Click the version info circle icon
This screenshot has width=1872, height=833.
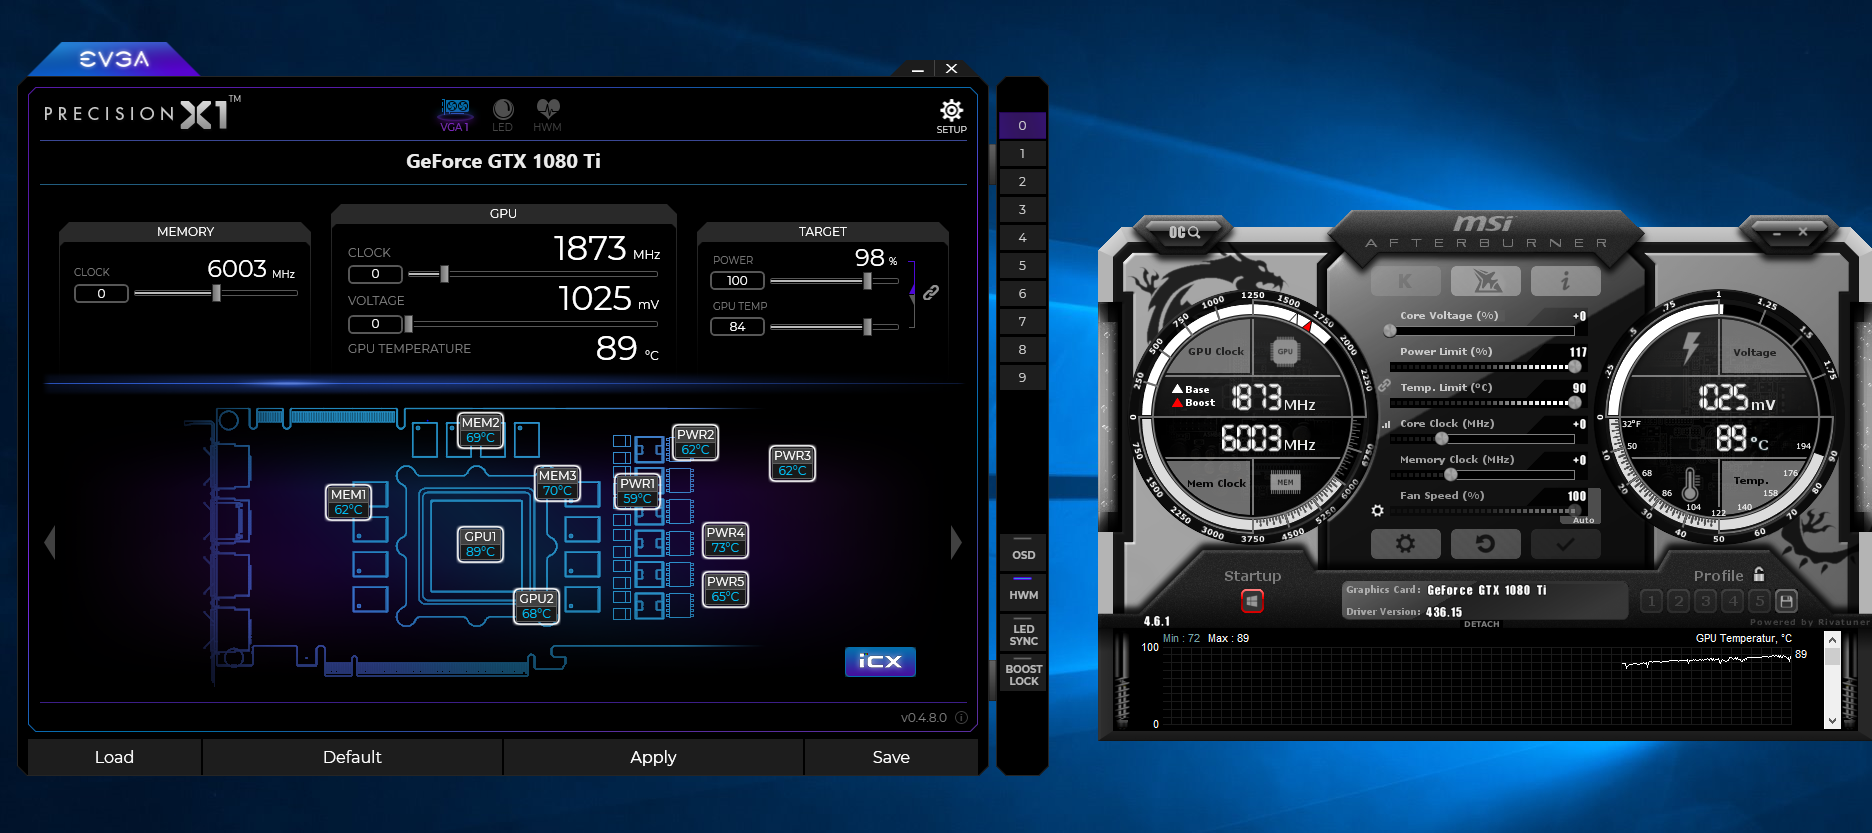(x=961, y=717)
